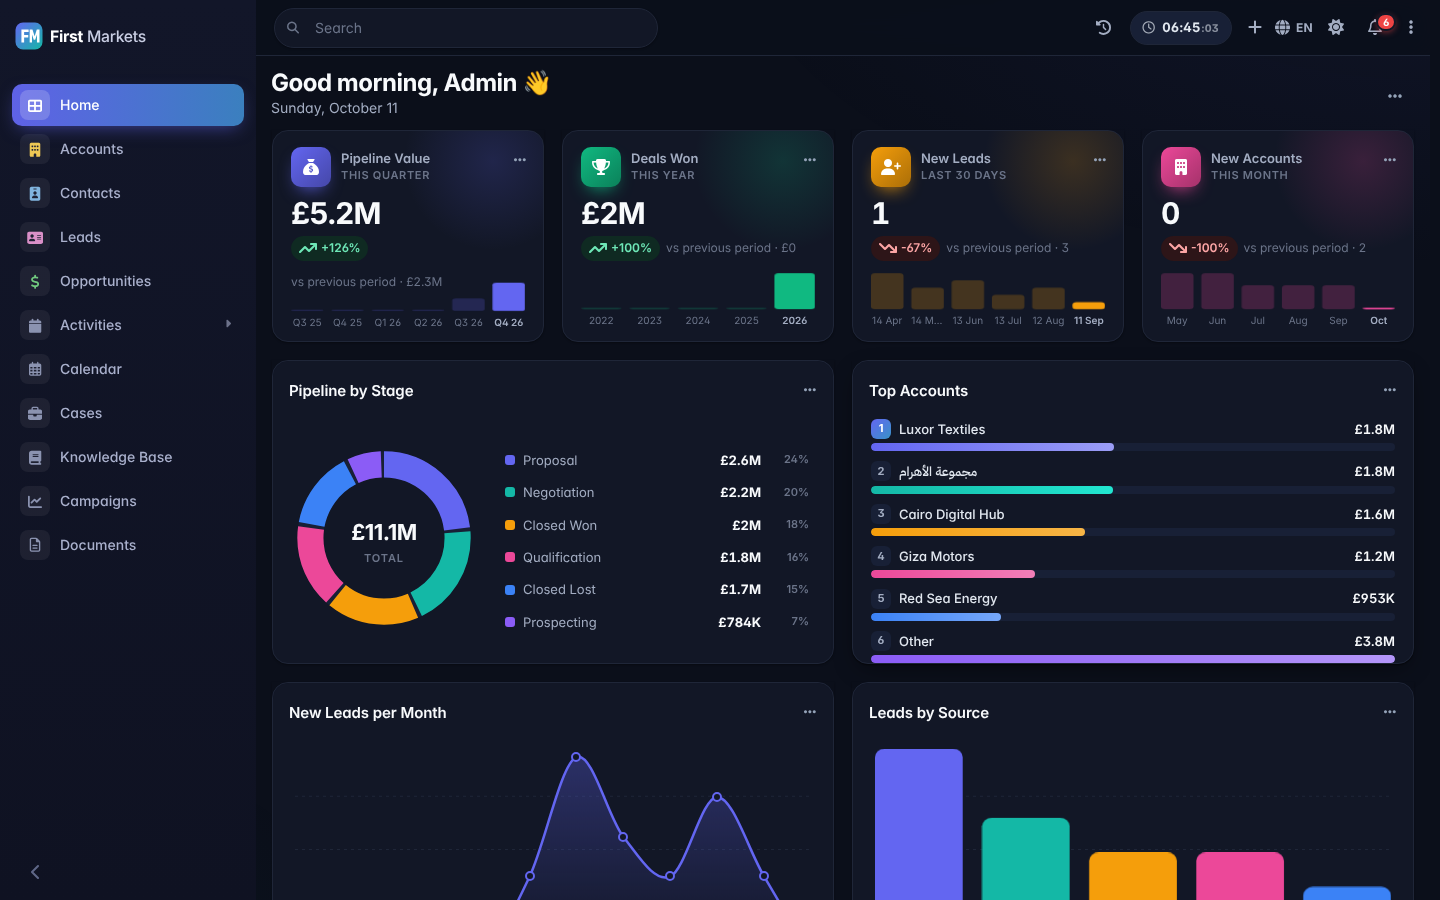Click the 2026 bar in Deals Won chart
Screen dimensions: 1440x900
795,291
